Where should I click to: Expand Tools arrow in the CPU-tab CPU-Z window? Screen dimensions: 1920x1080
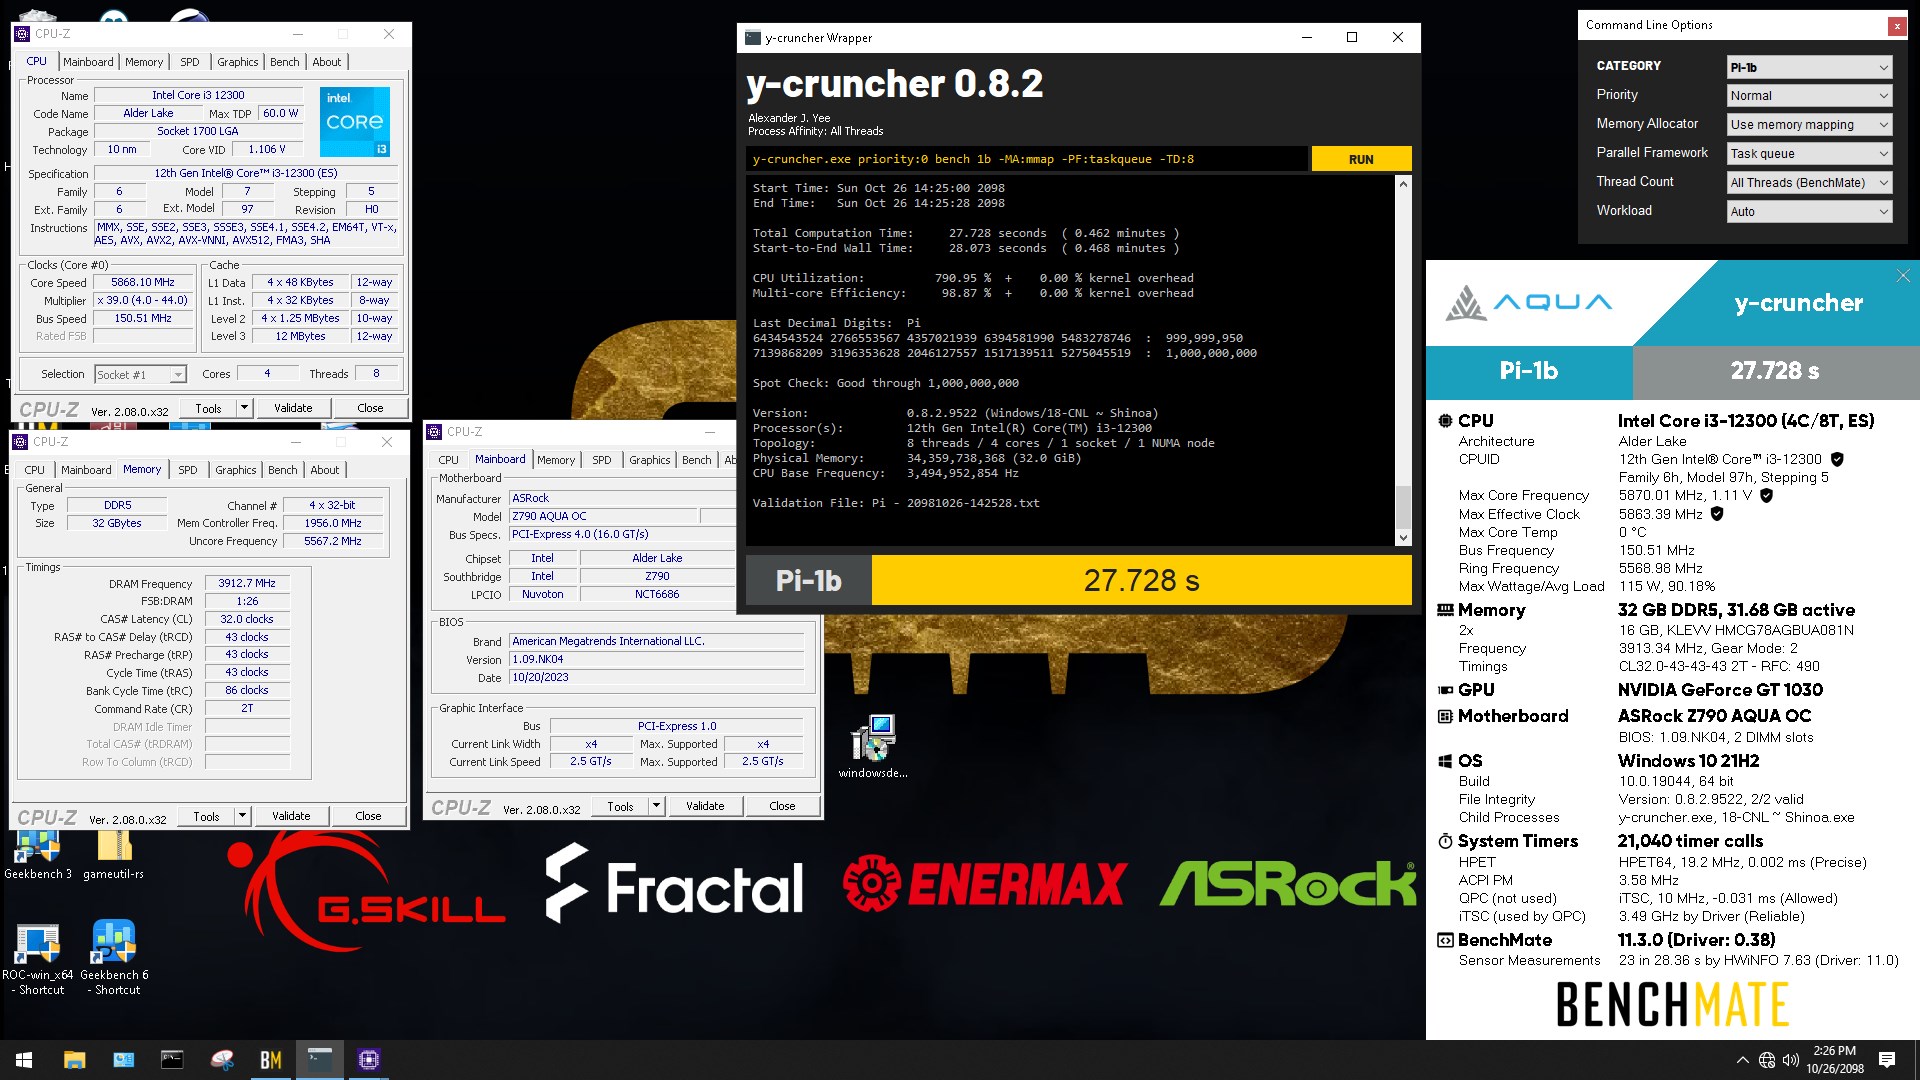click(244, 408)
